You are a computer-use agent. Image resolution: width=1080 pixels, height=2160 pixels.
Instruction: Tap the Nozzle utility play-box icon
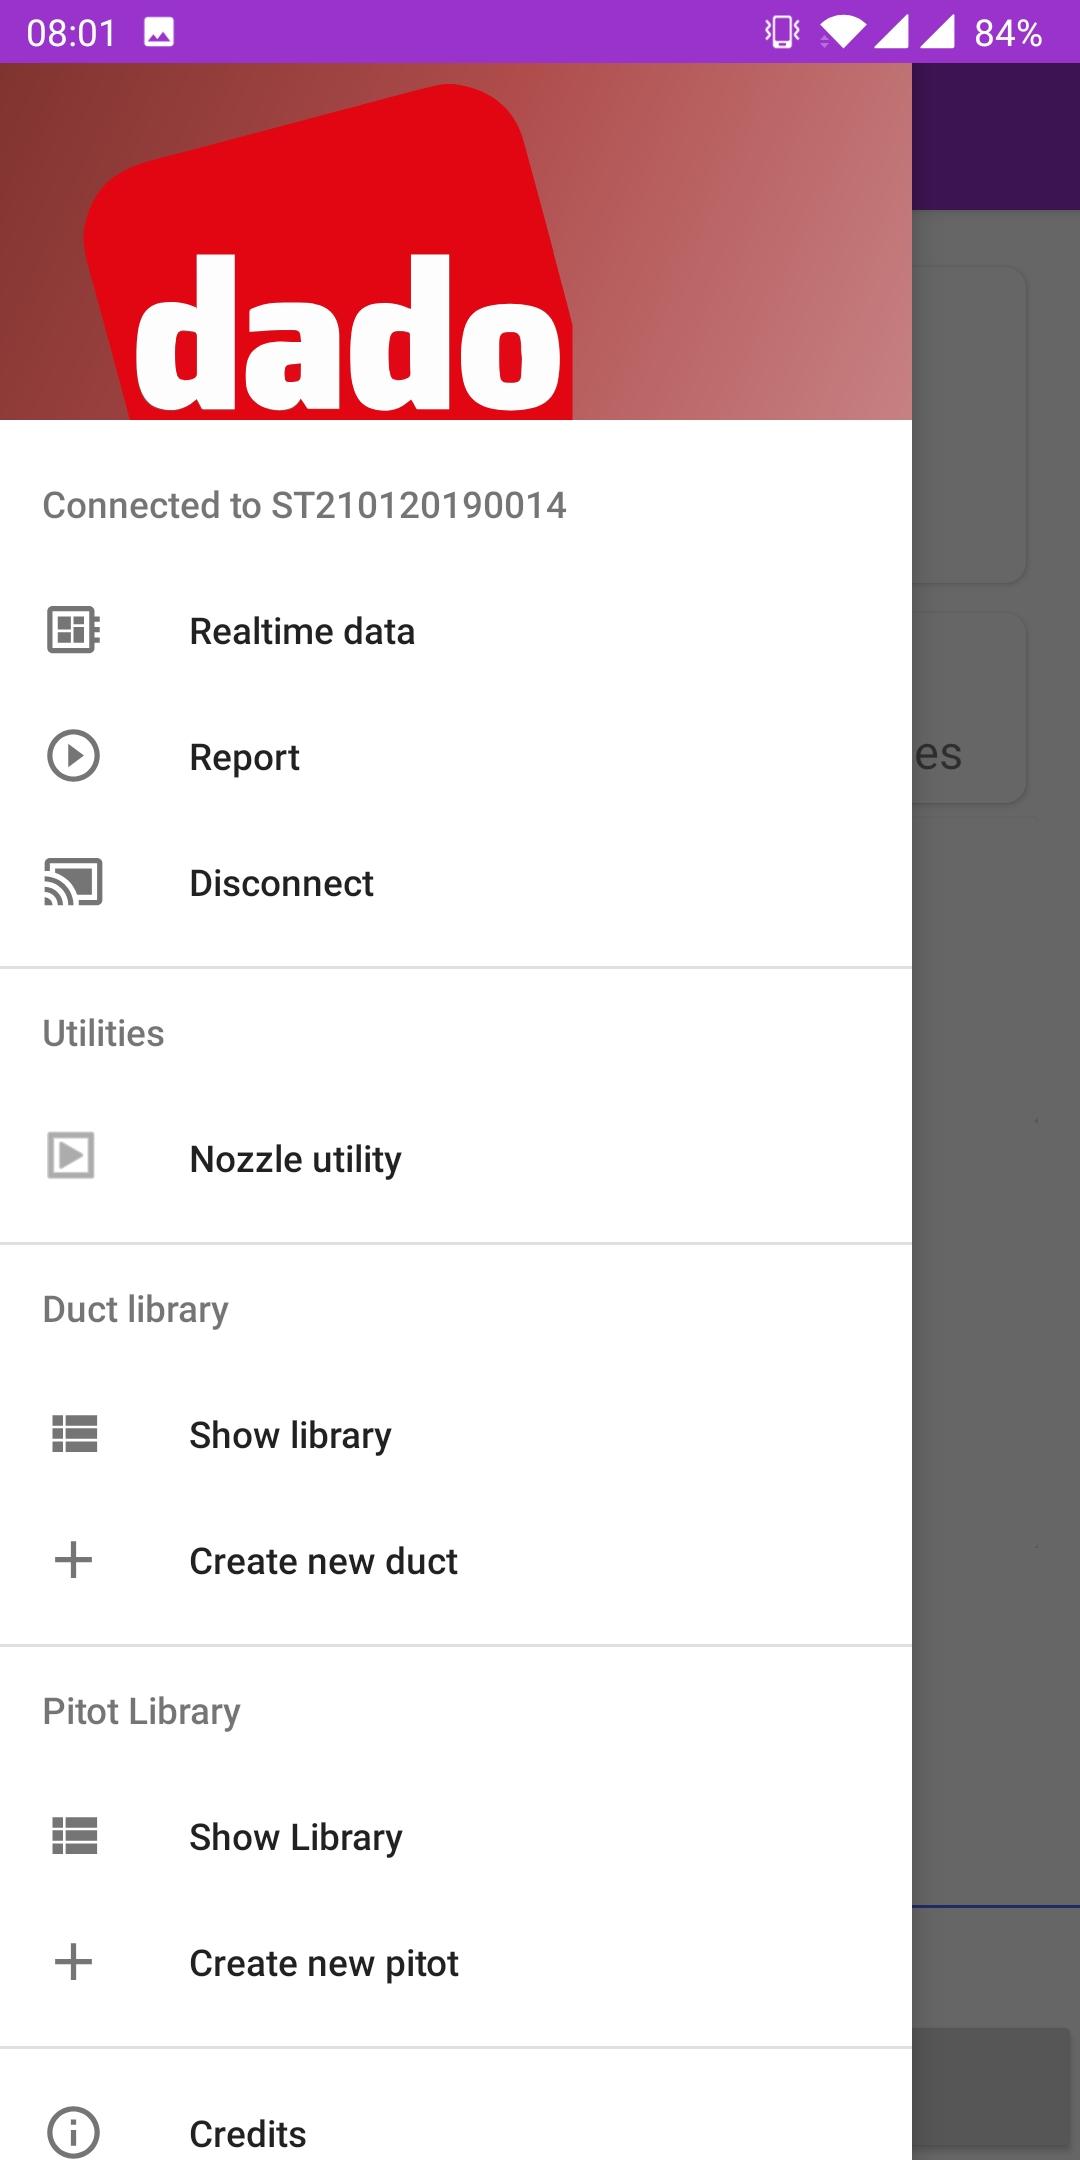tap(72, 1157)
